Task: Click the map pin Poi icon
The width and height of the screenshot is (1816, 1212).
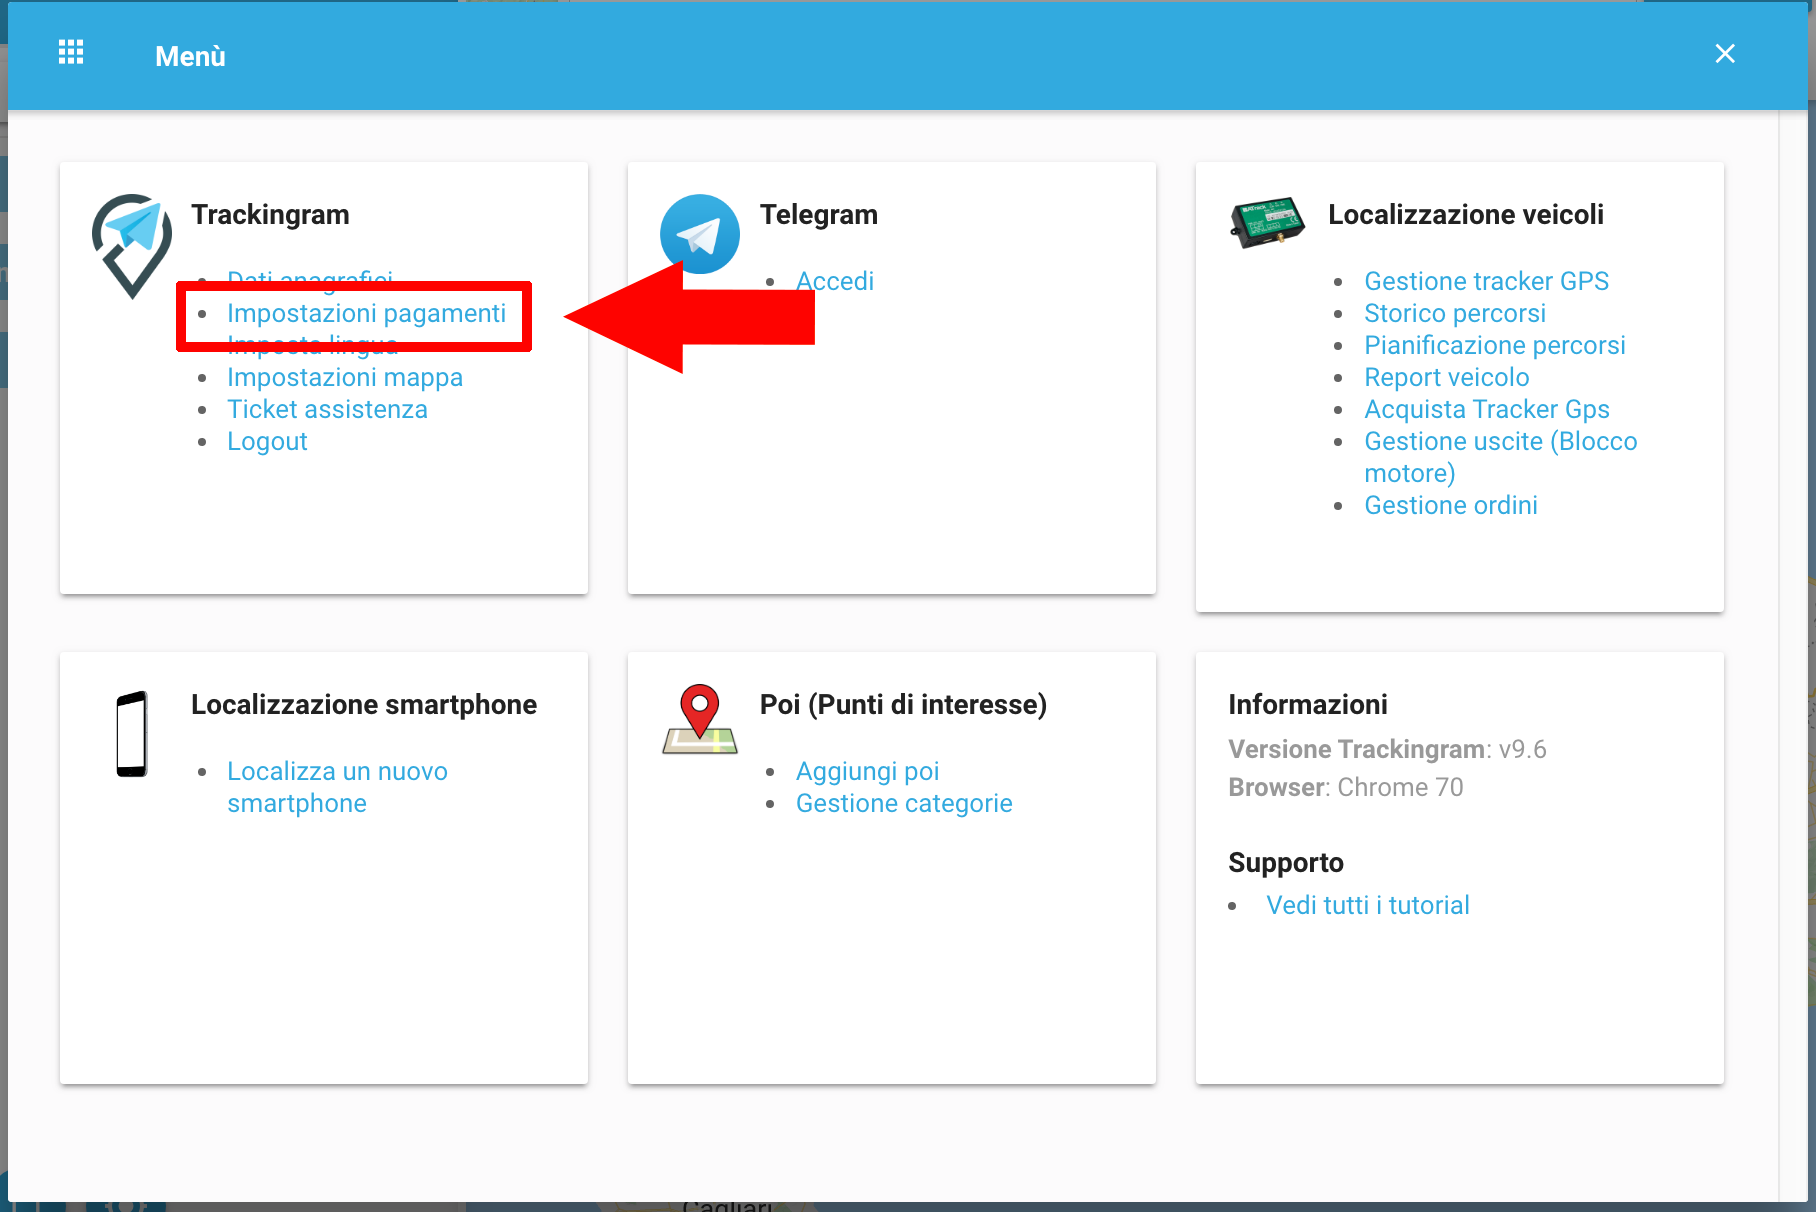Action: click(700, 719)
